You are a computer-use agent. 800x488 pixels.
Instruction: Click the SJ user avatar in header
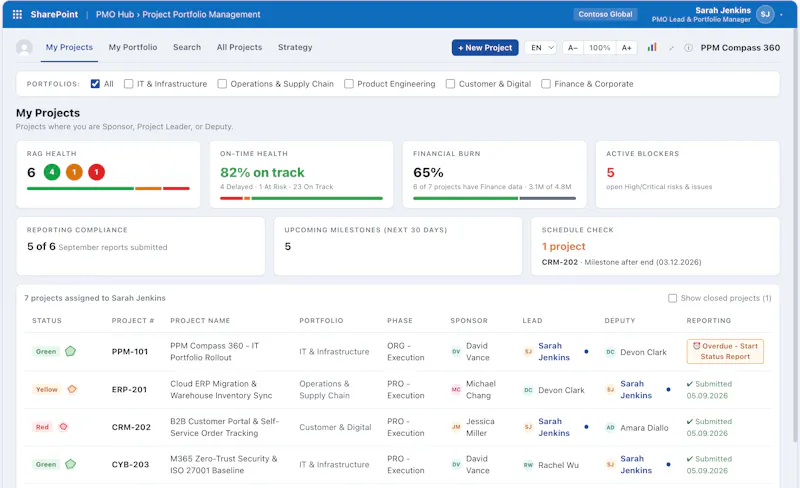(x=765, y=14)
